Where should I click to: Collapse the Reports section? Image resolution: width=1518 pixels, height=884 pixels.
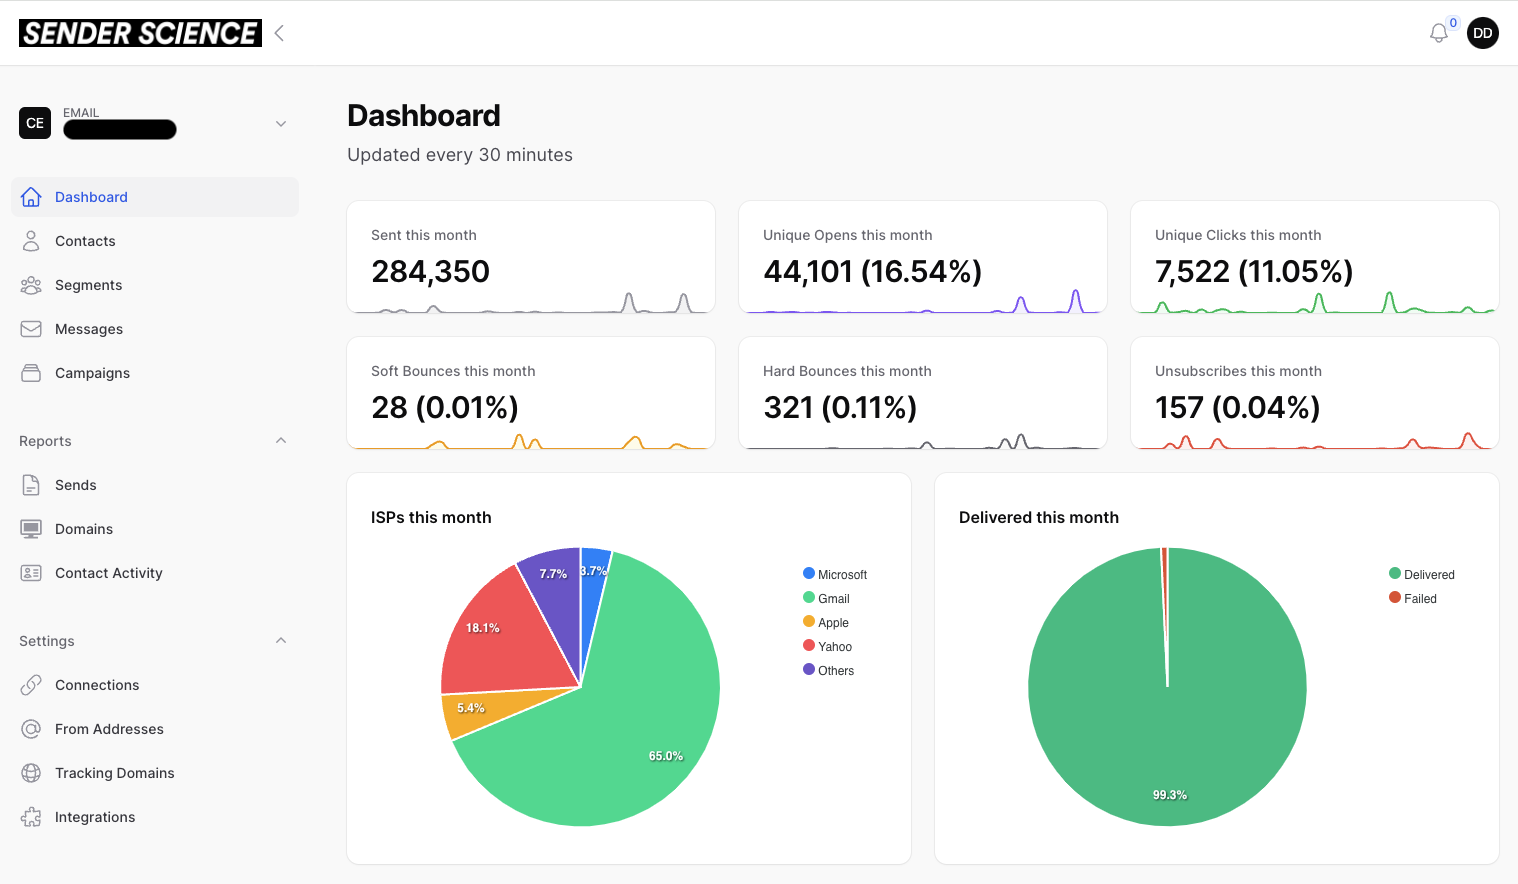coord(281,441)
